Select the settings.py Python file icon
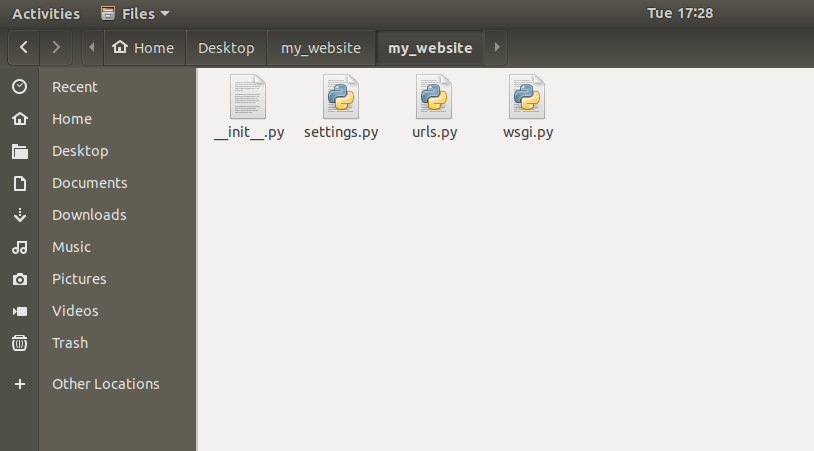The width and height of the screenshot is (814, 451). click(x=341, y=97)
